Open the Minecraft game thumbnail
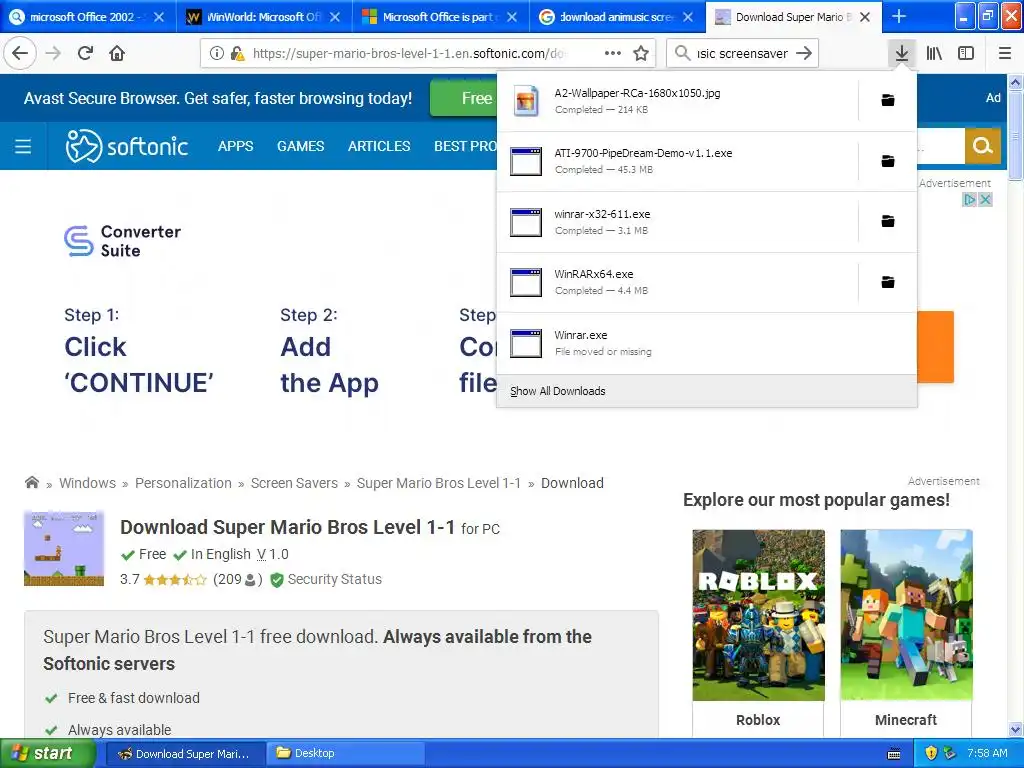 [x=906, y=615]
